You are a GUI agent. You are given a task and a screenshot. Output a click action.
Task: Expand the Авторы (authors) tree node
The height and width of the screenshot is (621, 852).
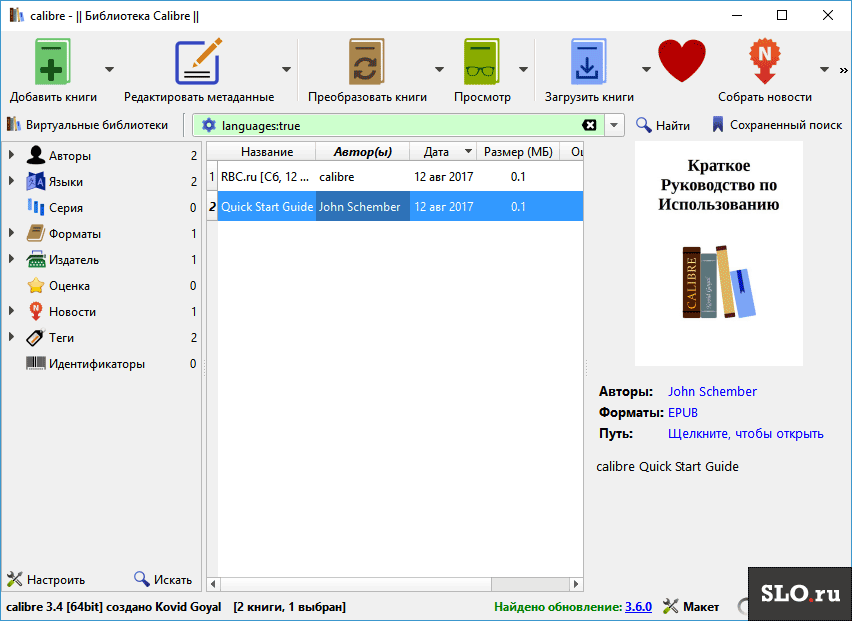[11, 155]
